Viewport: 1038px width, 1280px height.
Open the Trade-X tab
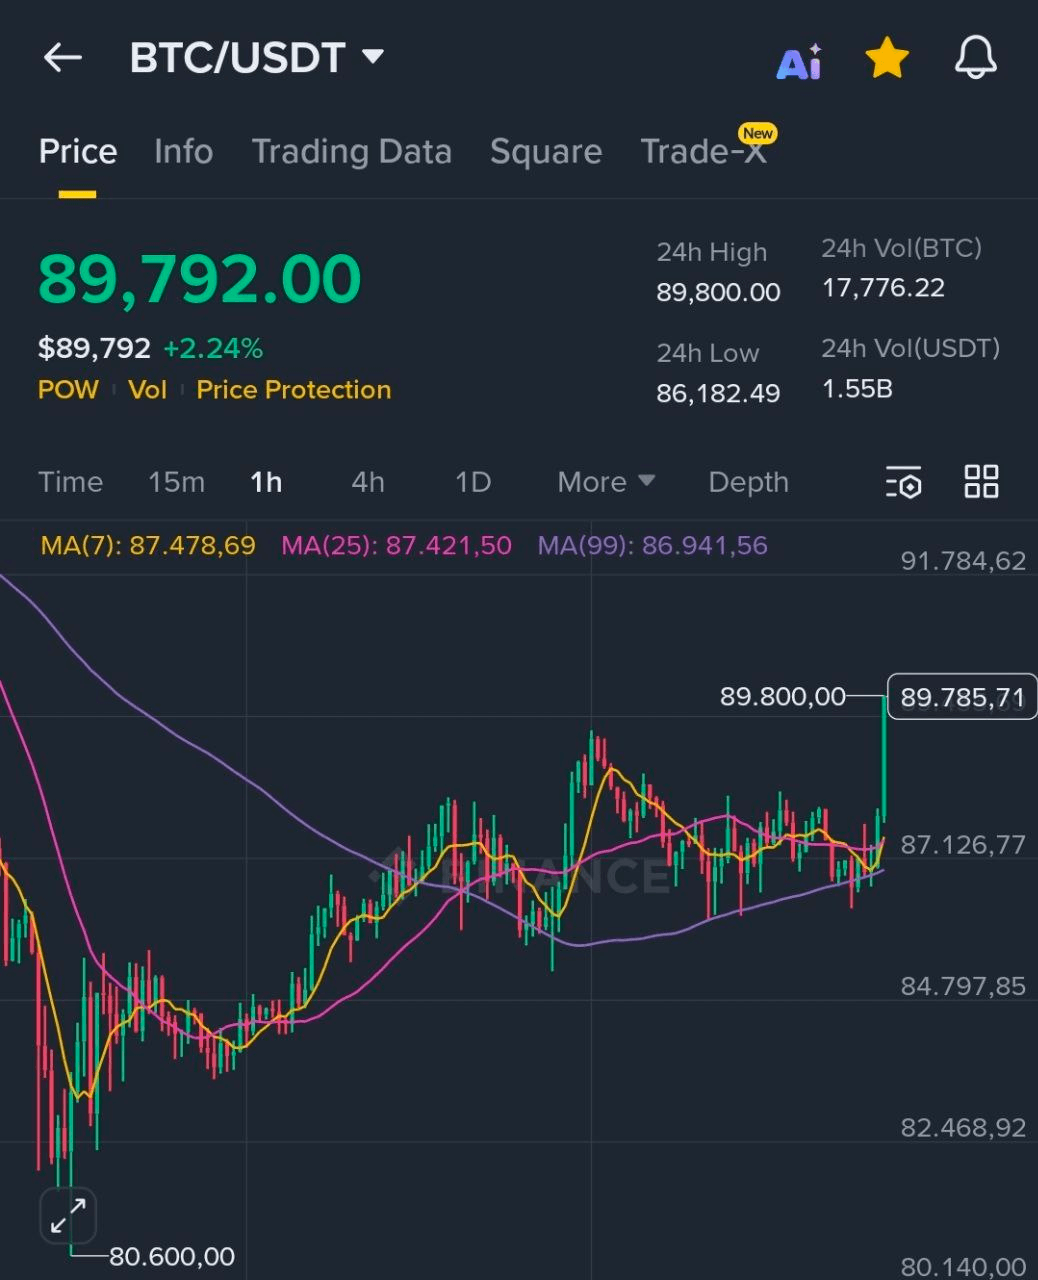(x=704, y=151)
